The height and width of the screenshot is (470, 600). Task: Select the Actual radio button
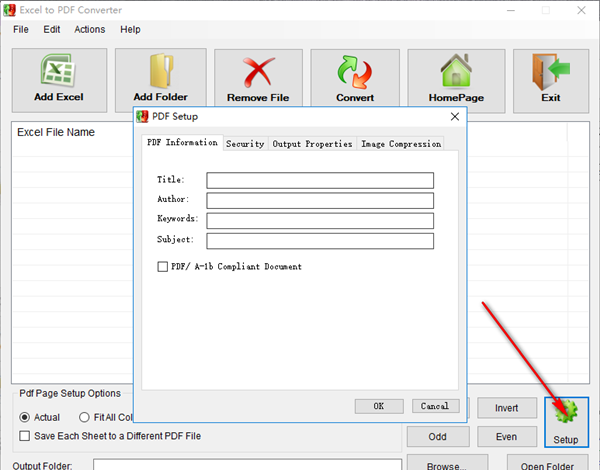point(24,417)
